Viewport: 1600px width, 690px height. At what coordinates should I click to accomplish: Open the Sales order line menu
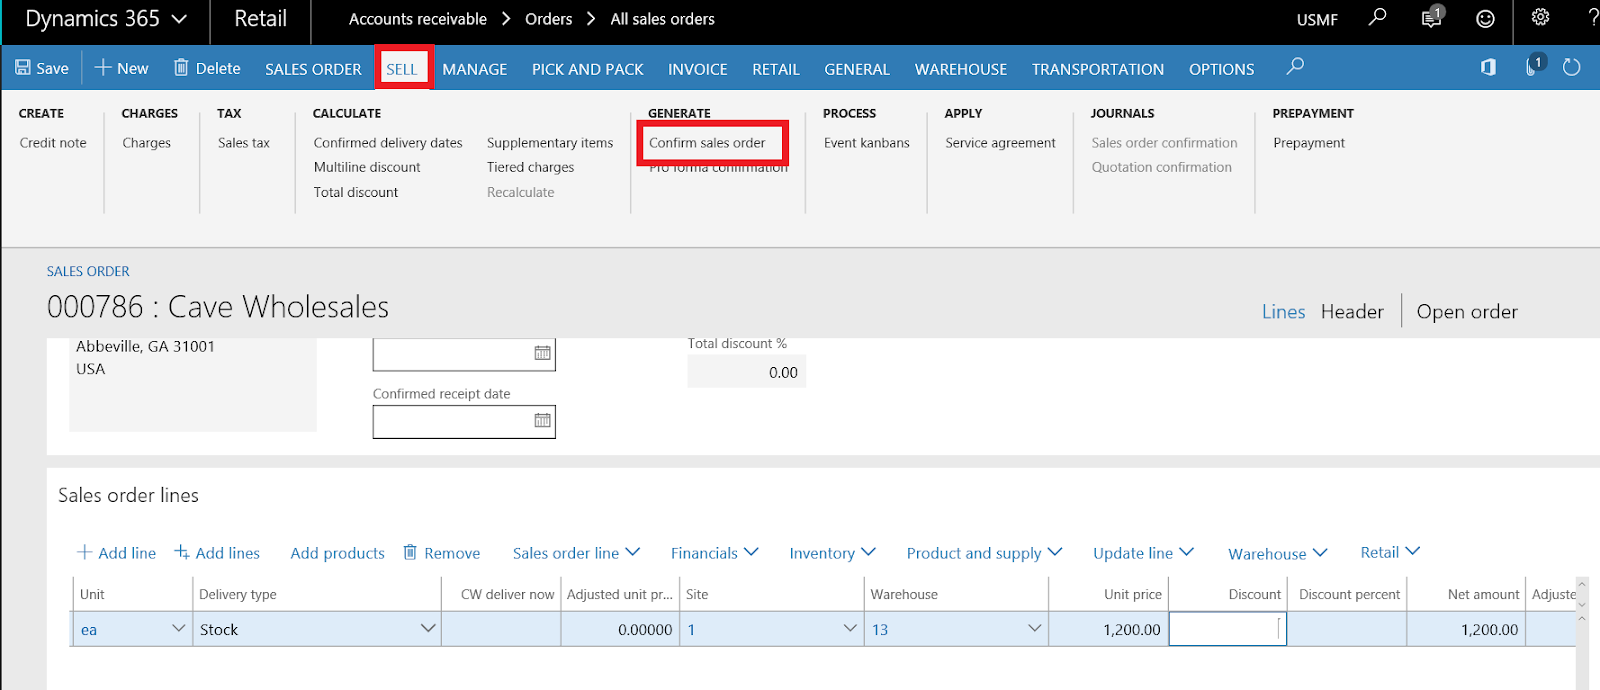576,553
